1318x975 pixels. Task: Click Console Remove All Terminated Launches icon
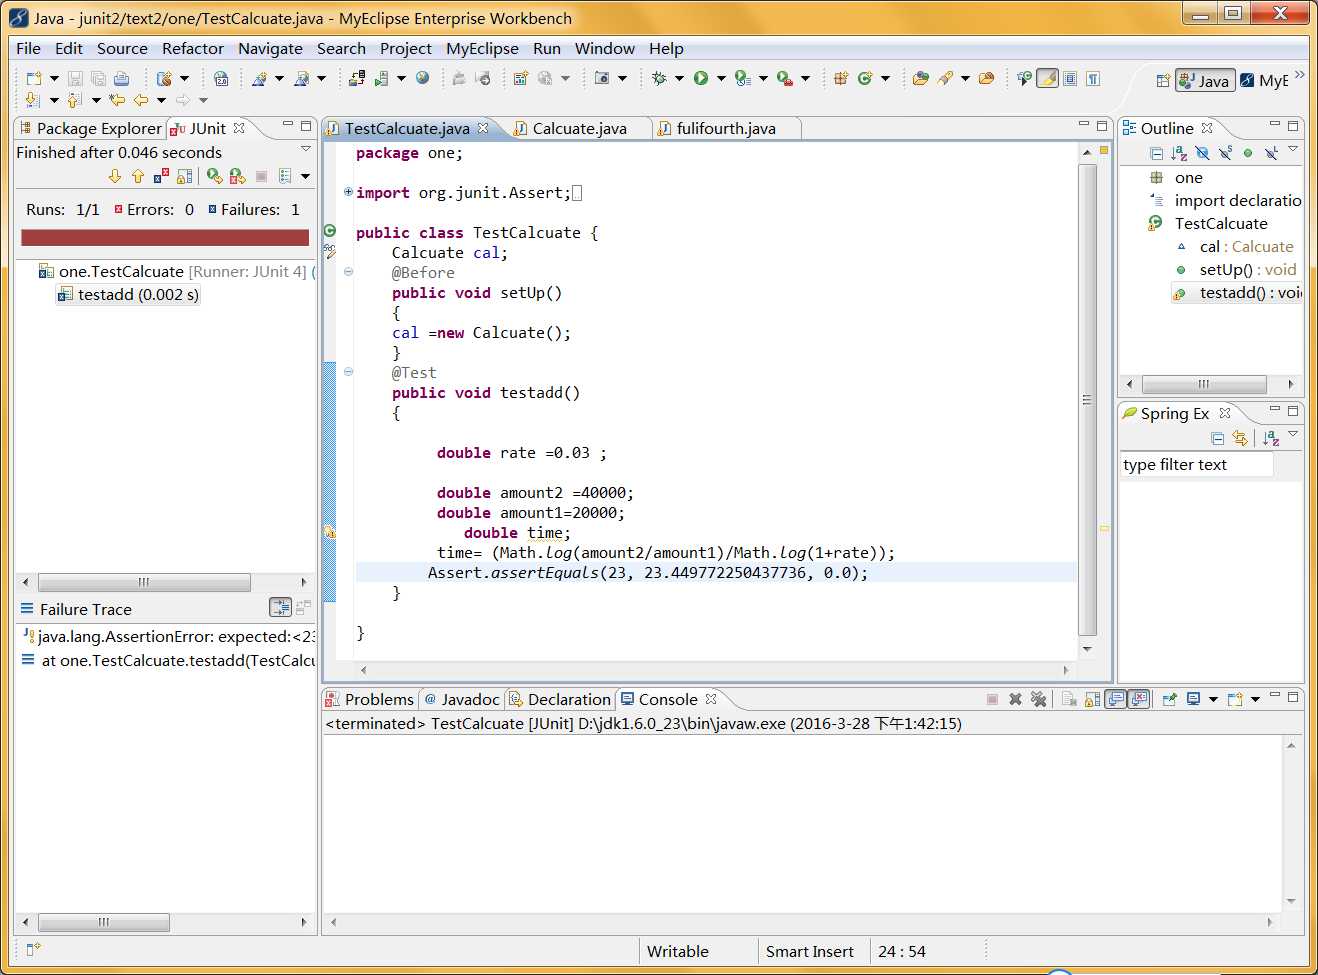(x=1039, y=699)
